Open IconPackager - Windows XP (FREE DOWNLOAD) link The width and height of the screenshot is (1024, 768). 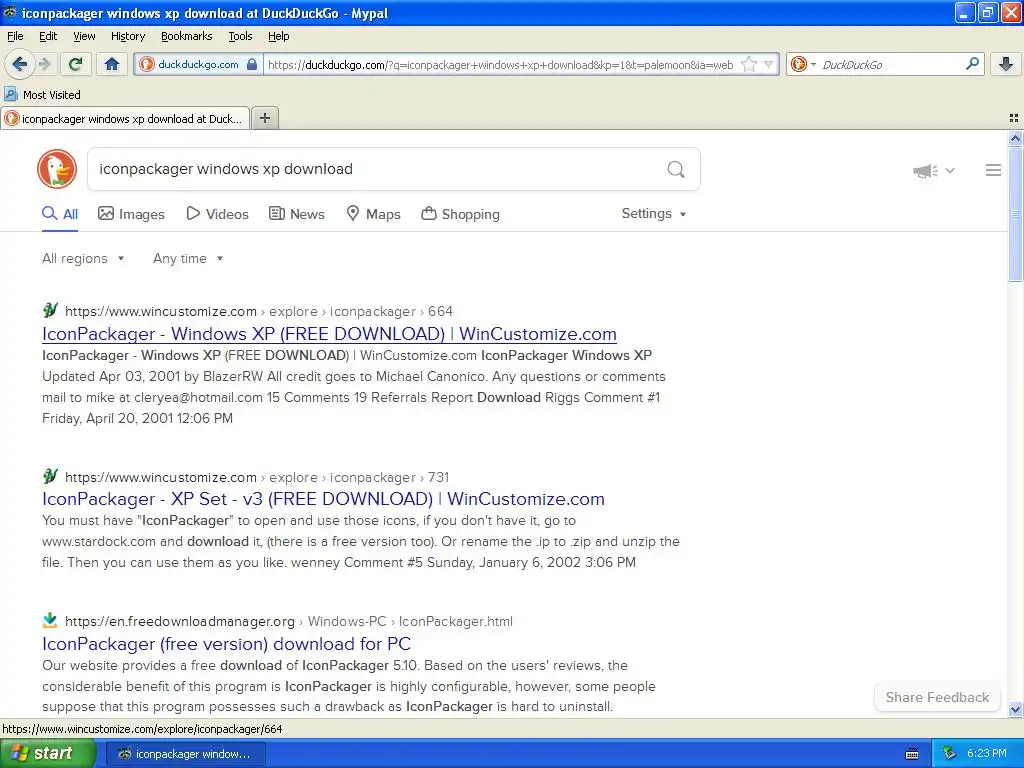point(329,334)
